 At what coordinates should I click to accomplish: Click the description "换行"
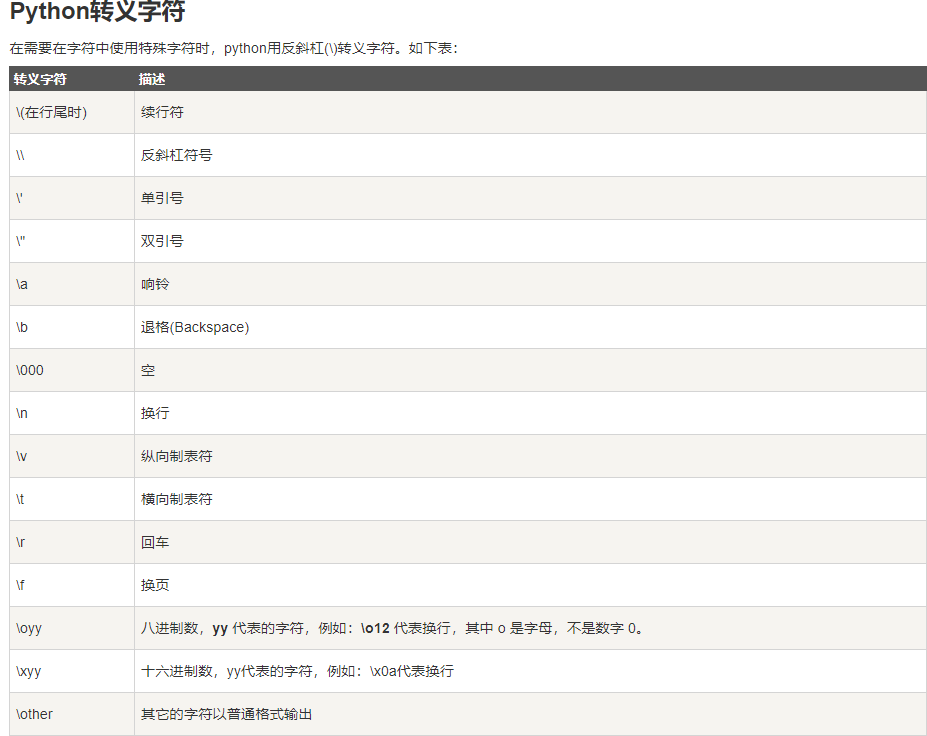click(x=155, y=414)
